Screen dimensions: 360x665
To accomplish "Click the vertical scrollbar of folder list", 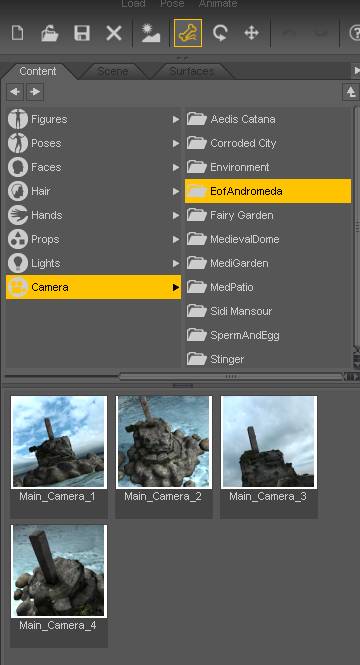I will coord(356,225).
